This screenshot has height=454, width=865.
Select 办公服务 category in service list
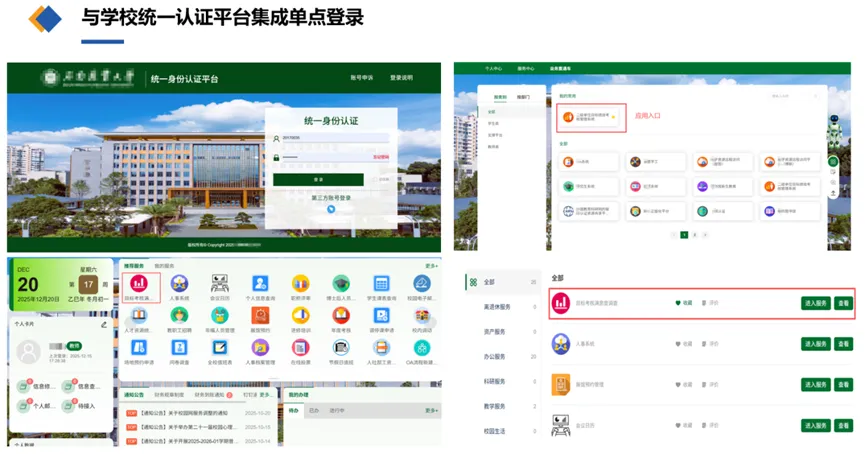click(x=494, y=356)
